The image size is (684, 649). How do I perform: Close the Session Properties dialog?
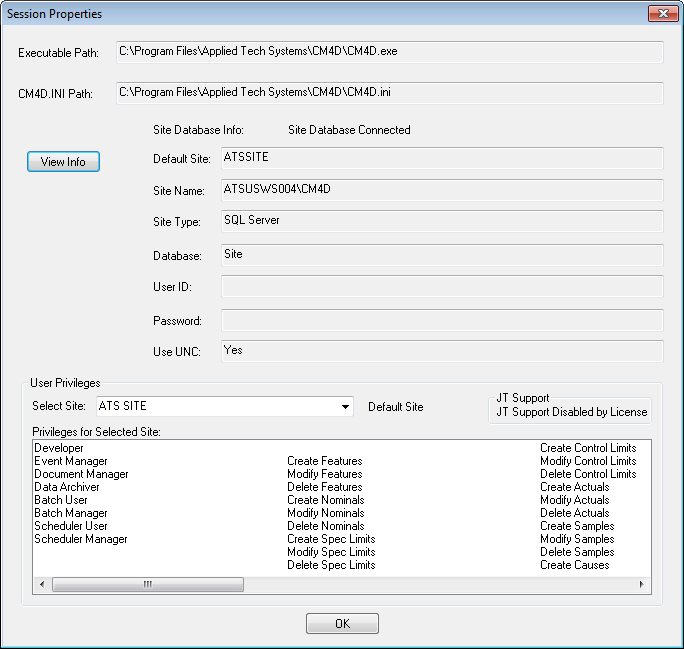click(663, 14)
